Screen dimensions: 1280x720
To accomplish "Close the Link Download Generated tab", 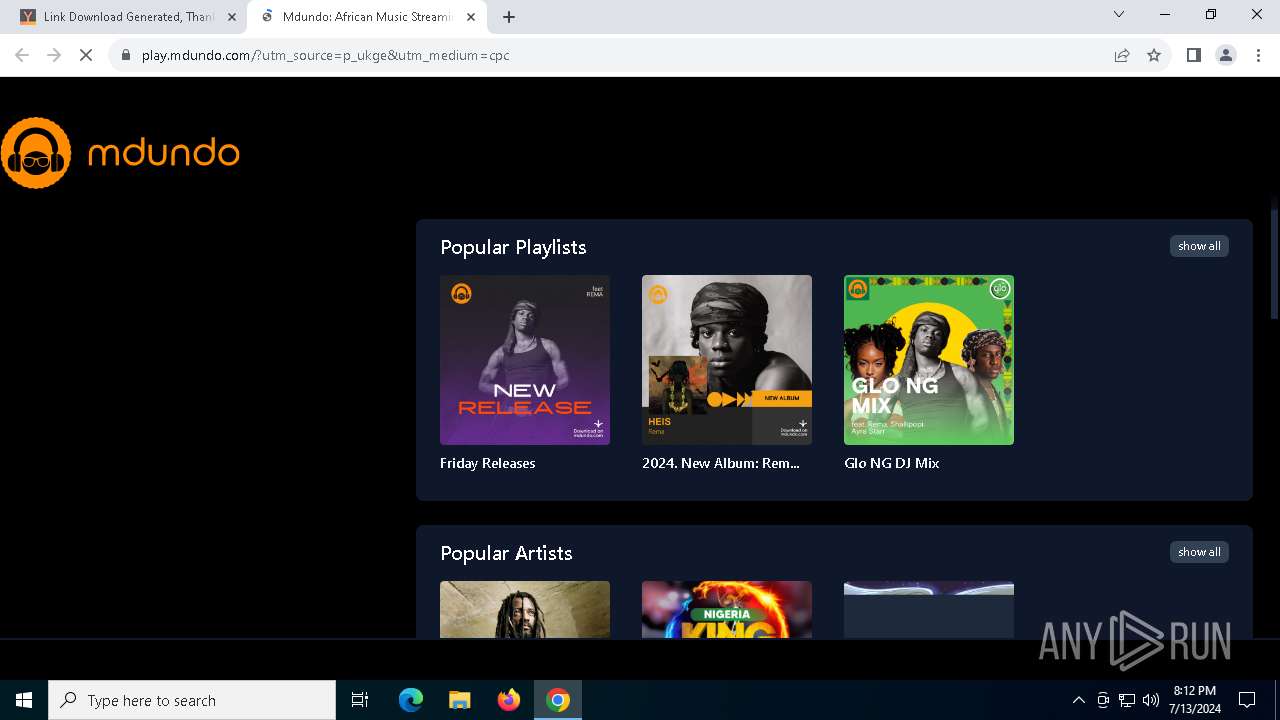I will pos(232,17).
